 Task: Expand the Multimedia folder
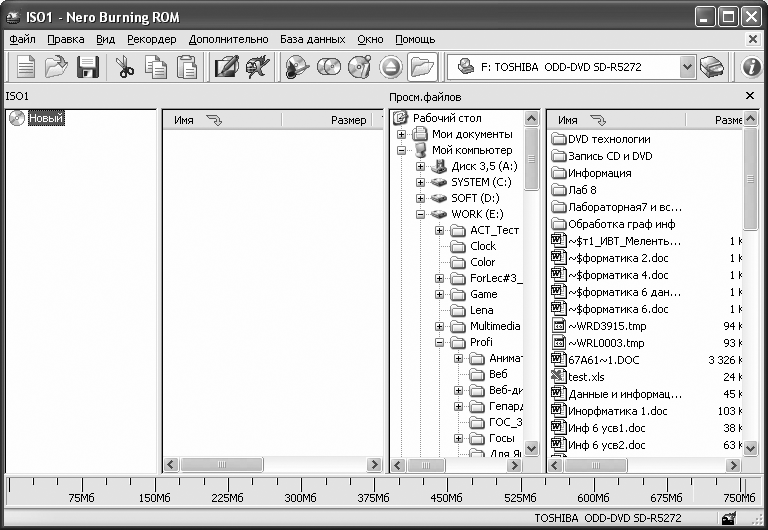(439, 326)
